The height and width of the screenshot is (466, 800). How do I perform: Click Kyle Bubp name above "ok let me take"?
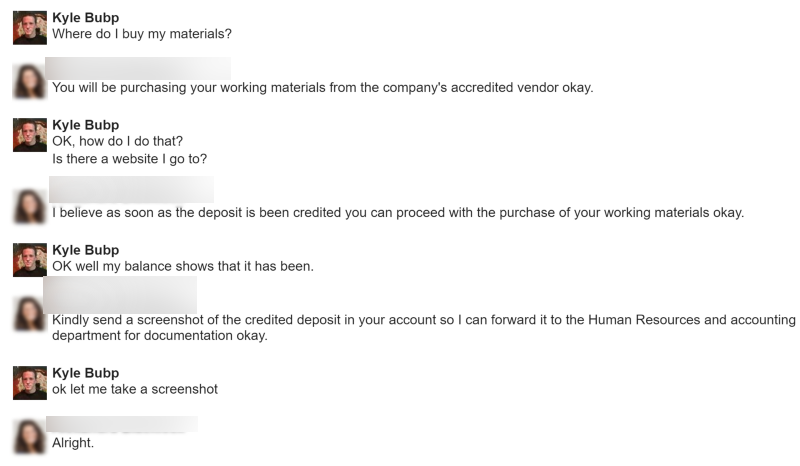(x=85, y=373)
